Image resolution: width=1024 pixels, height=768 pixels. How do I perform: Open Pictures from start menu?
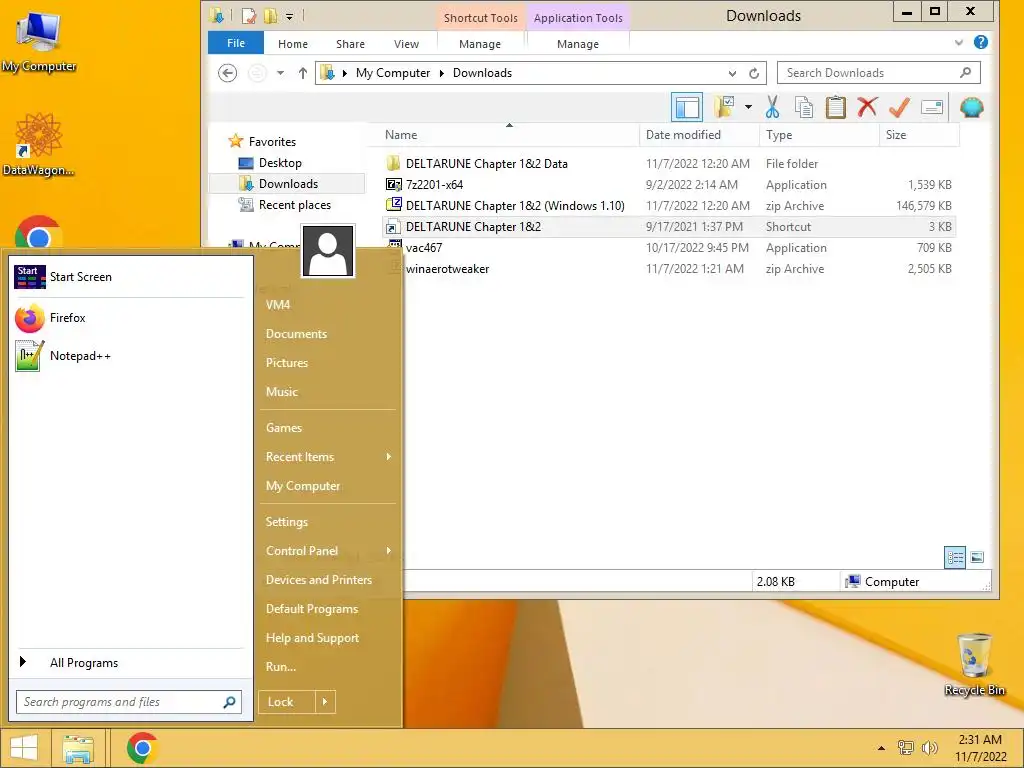point(287,362)
